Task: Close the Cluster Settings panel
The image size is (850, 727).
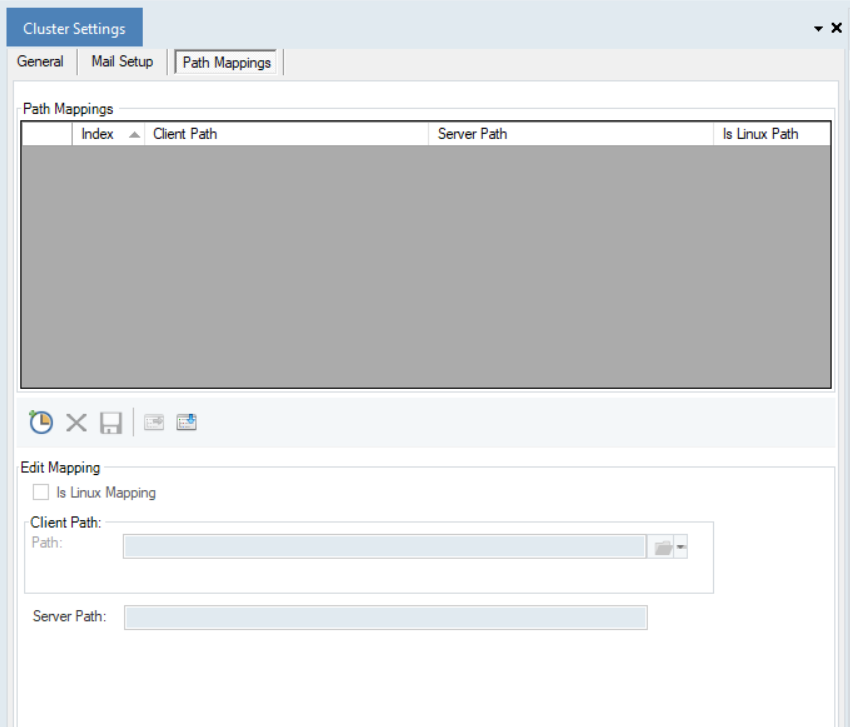Action: [837, 28]
